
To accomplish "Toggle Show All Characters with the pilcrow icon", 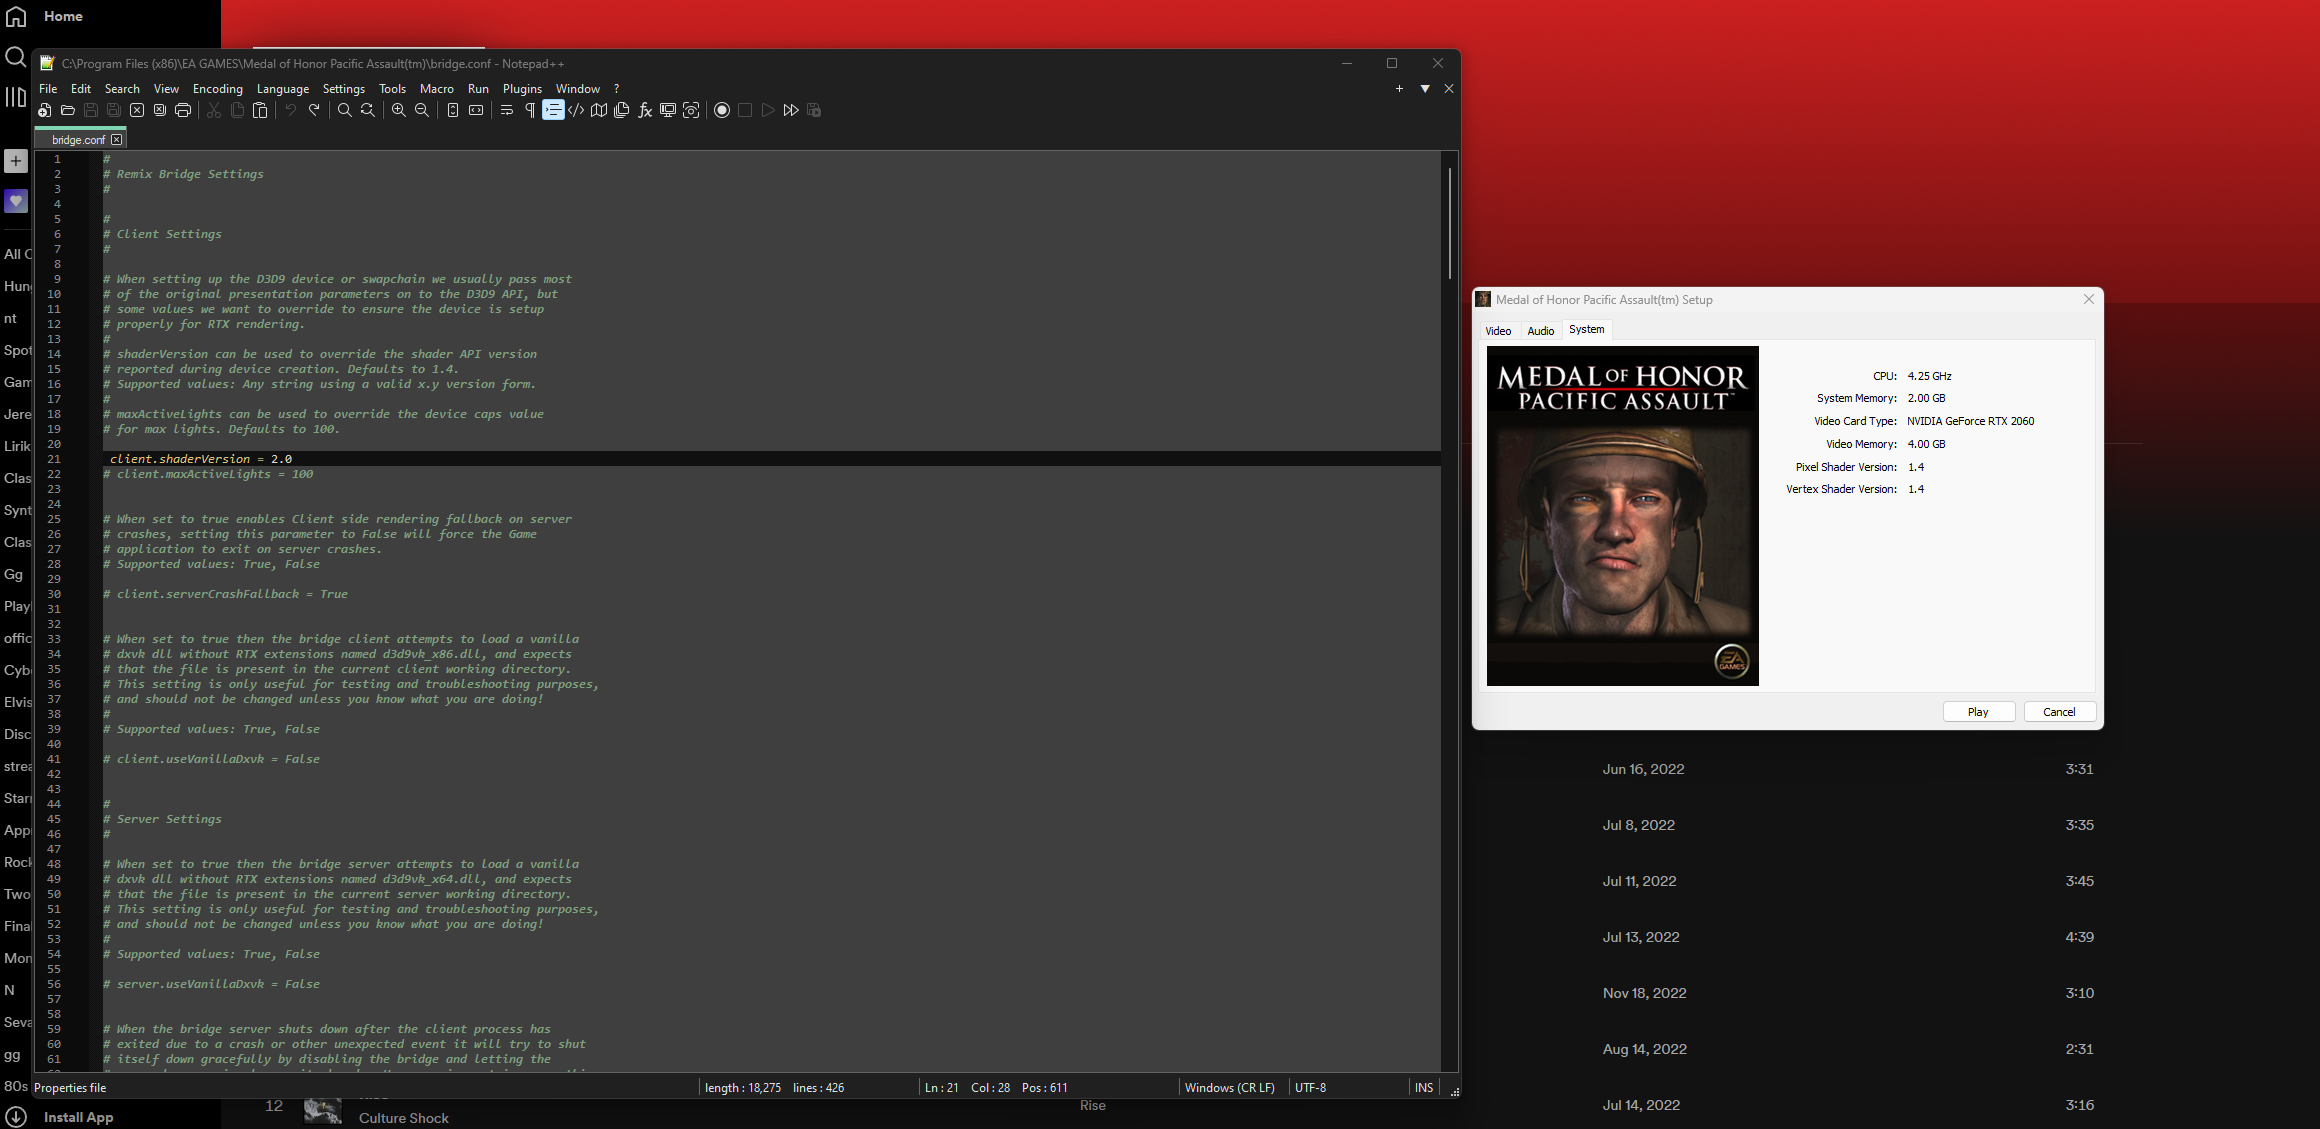I will point(530,111).
